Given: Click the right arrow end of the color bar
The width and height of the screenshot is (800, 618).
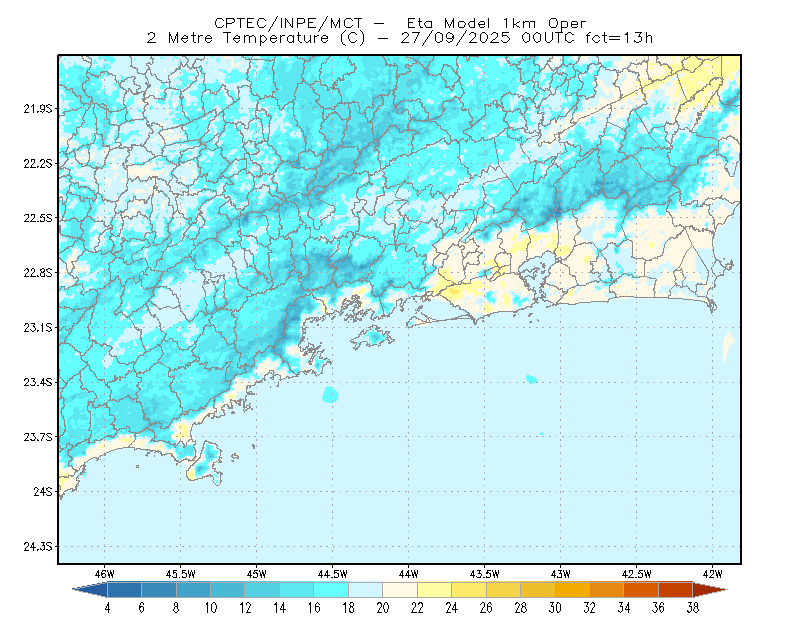Looking at the screenshot, I should (x=710, y=589).
